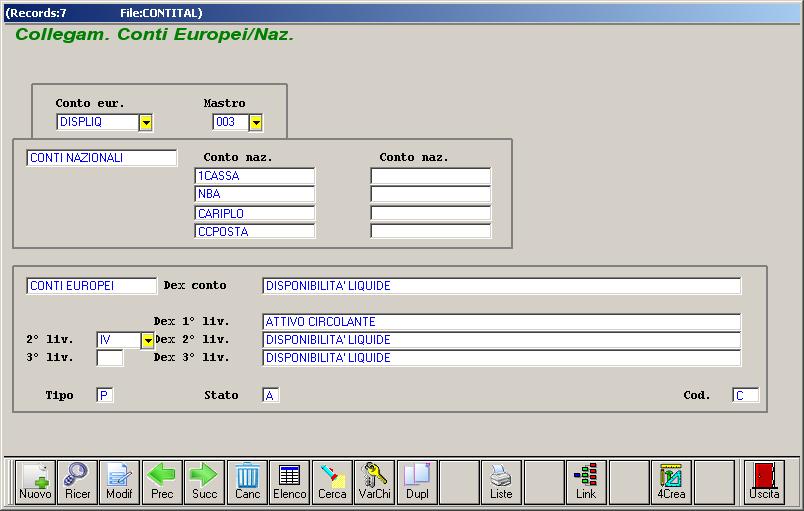Expand the Mastro dropdown arrow
804x511 pixels.
click(256, 122)
